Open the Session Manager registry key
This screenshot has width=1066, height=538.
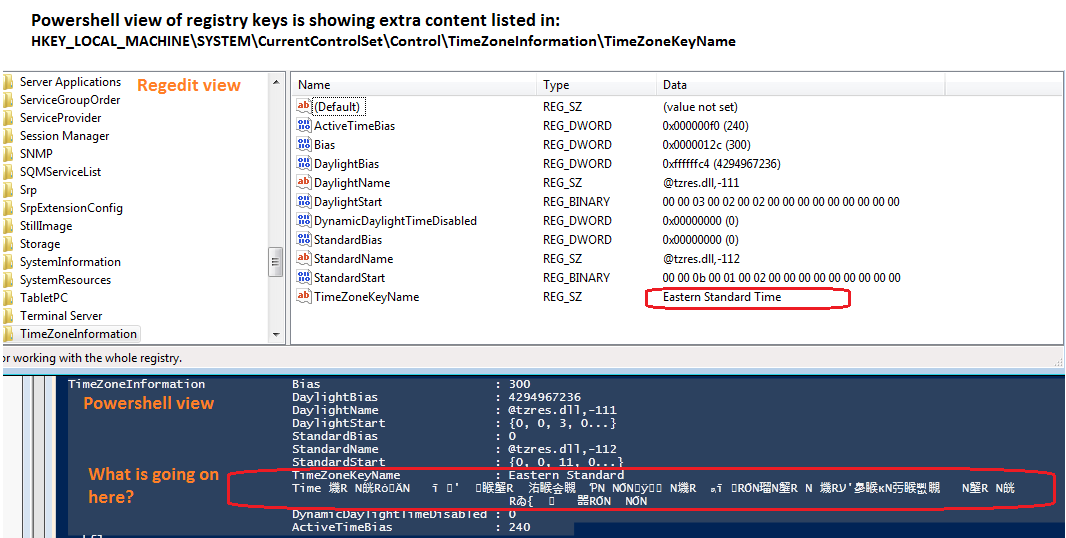(65, 136)
